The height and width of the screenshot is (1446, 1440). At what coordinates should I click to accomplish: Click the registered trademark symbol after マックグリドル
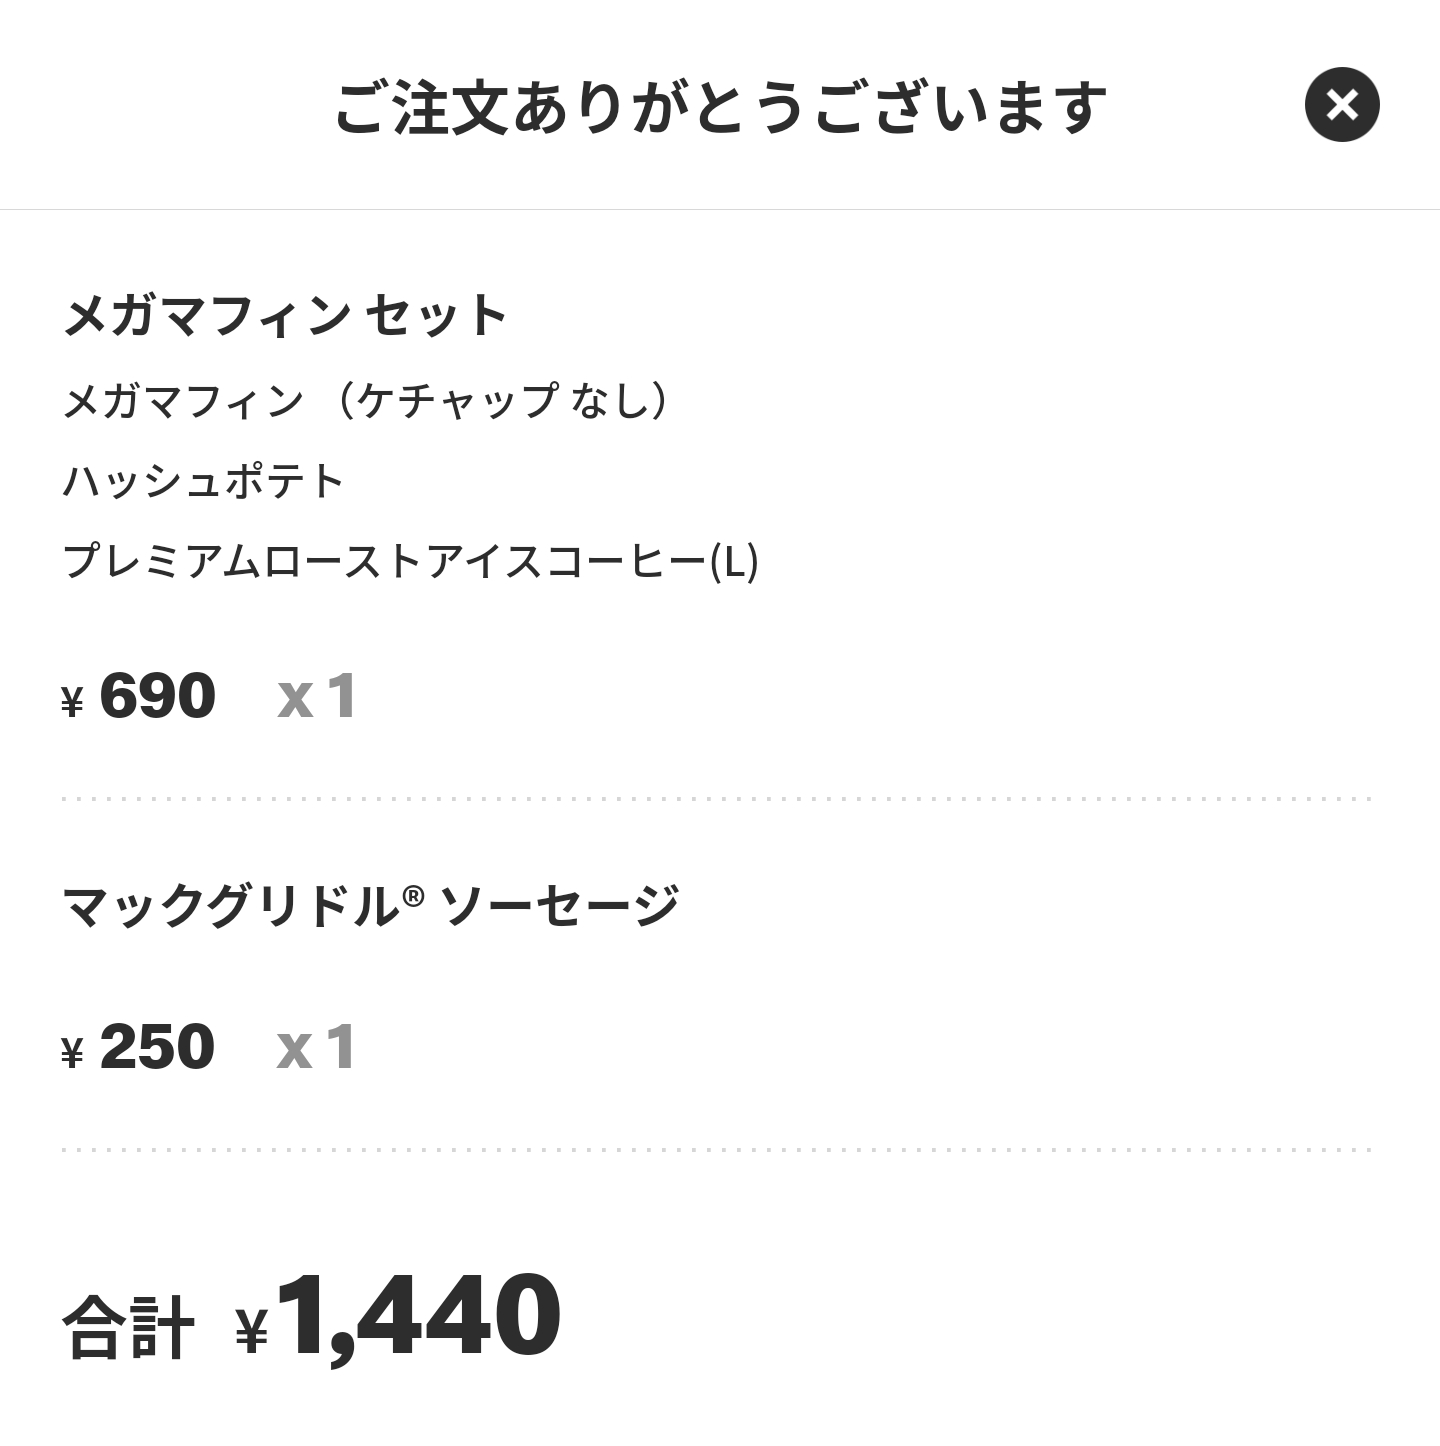(x=414, y=895)
